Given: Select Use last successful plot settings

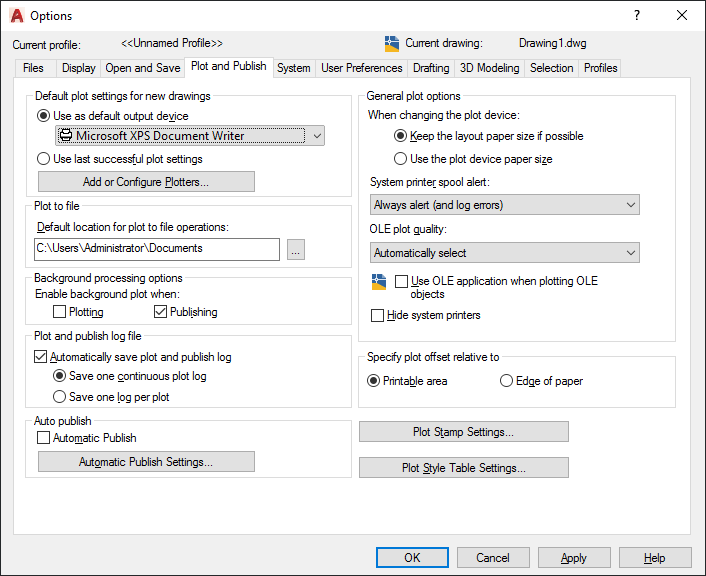Looking at the screenshot, I should 43,159.
